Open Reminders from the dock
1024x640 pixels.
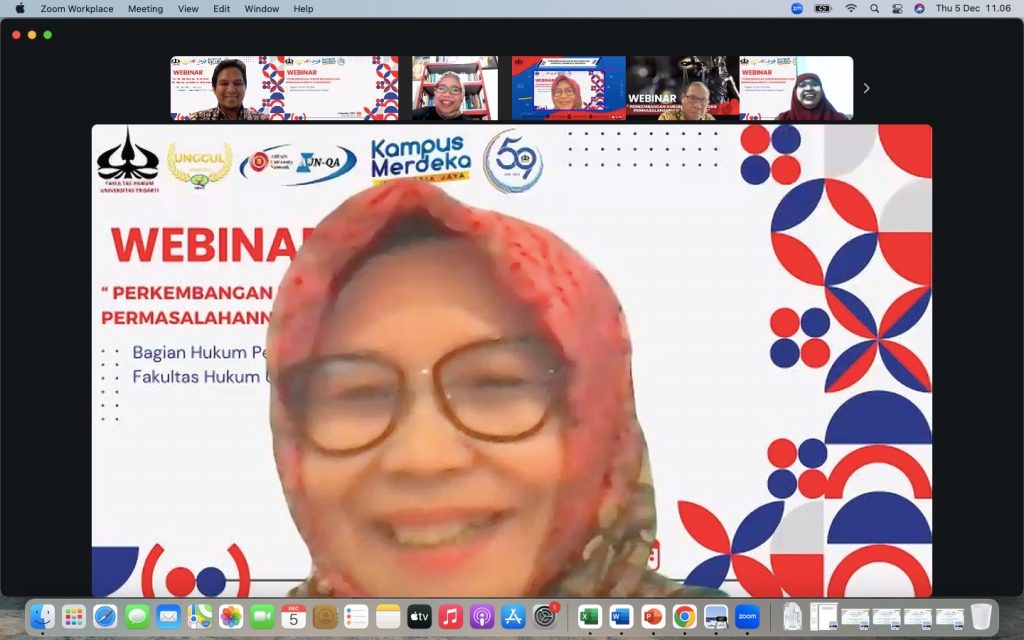pyautogui.click(x=357, y=616)
